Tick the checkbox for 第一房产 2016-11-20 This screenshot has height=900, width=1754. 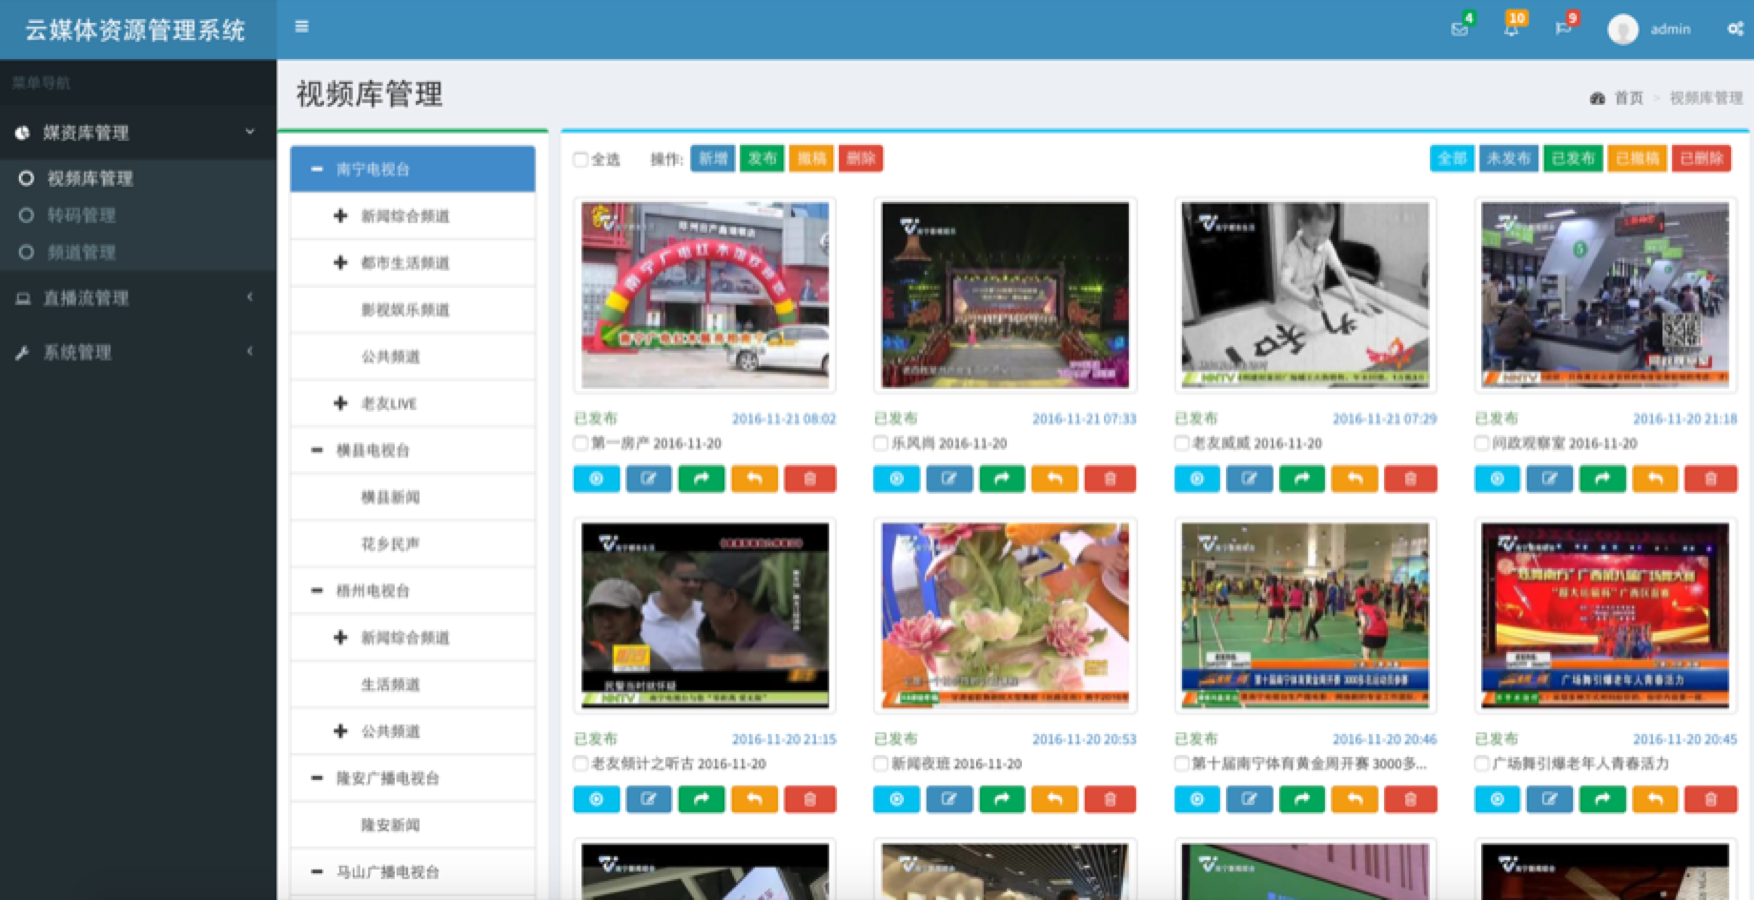(581, 443)
